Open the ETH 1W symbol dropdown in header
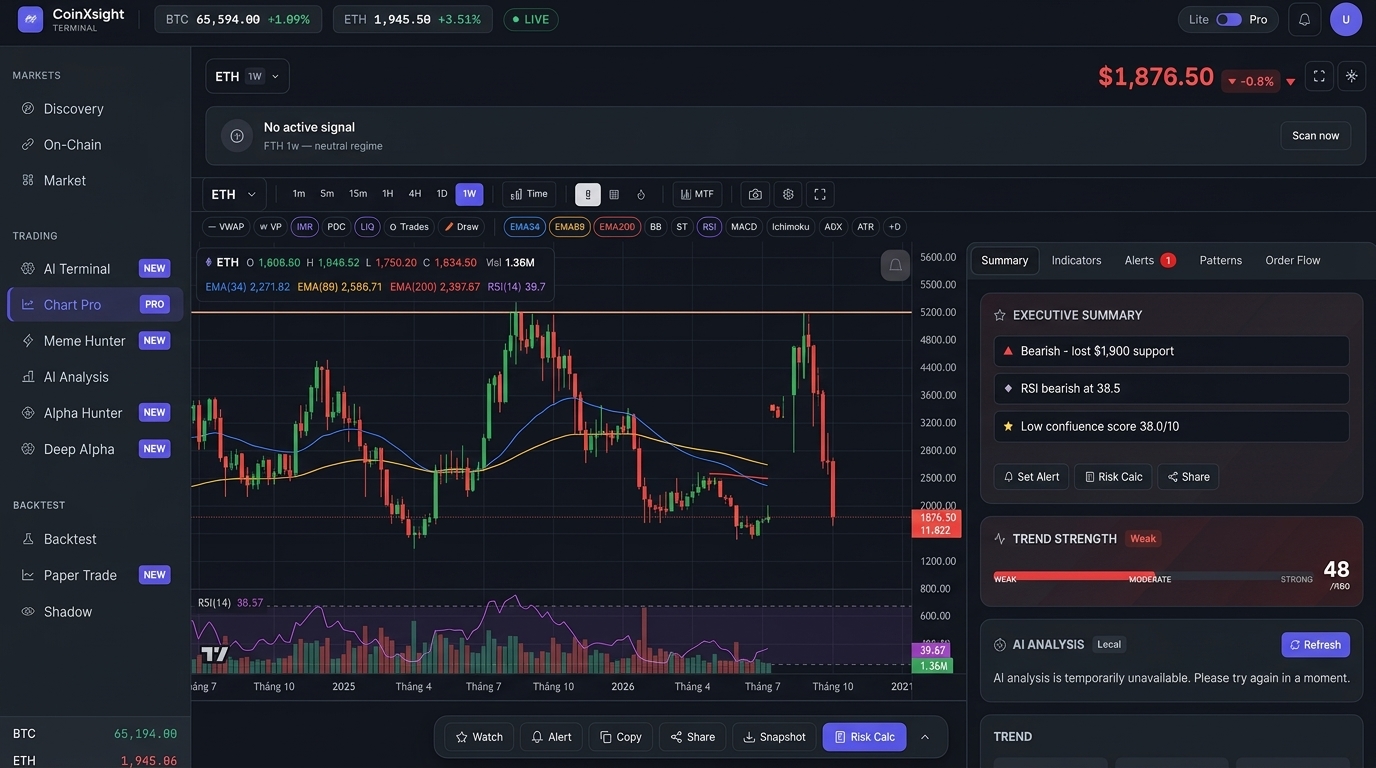 (247, 76)
